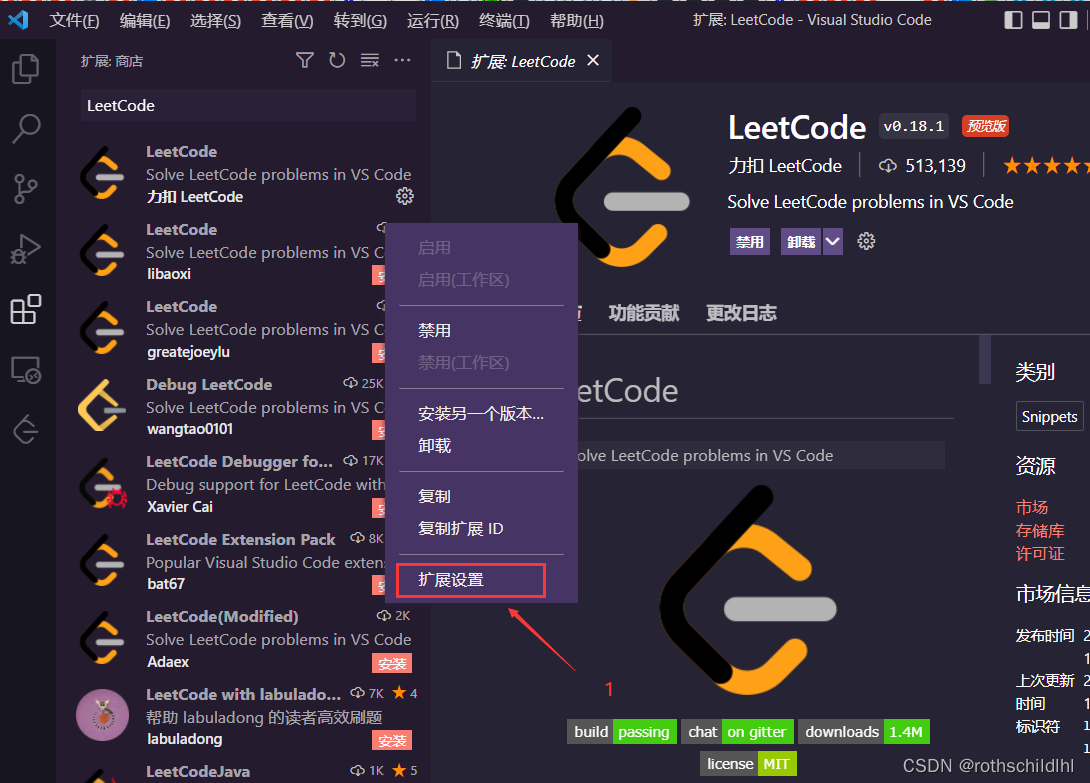Toggle secondary sidebar layout icon

point(1068,20)
